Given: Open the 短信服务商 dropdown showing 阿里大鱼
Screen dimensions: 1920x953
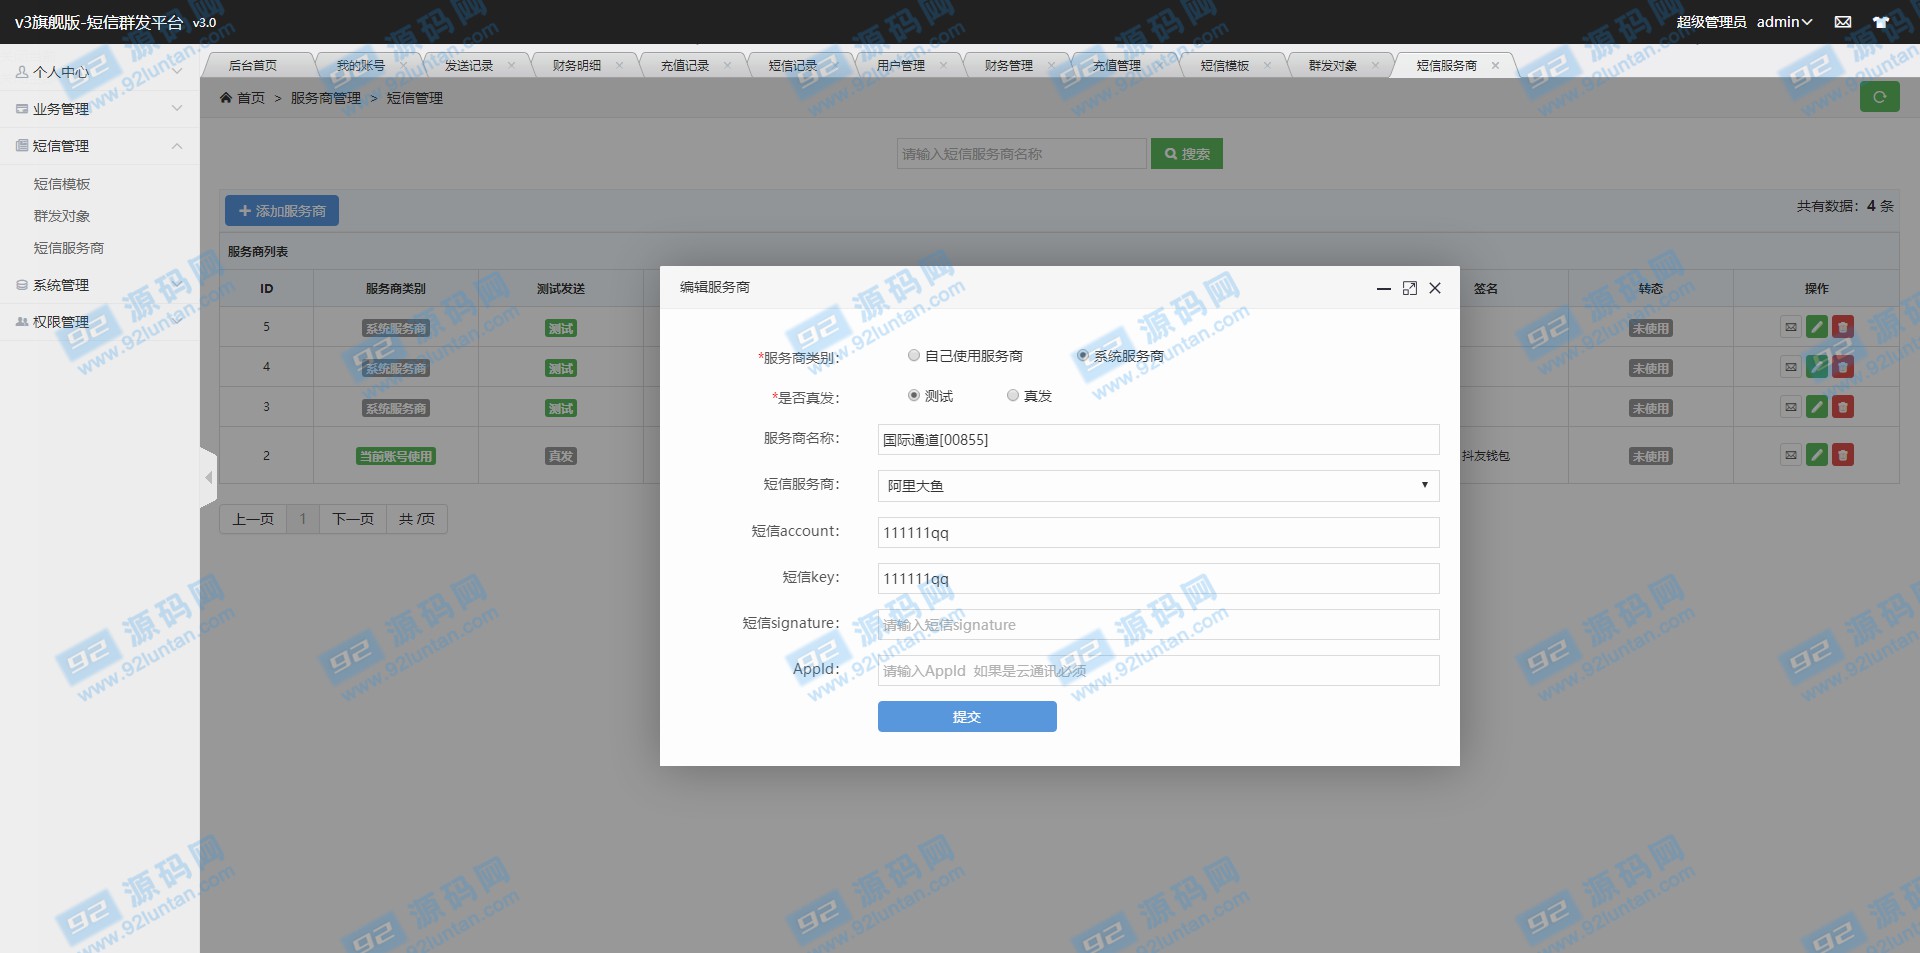Looking at the screenshot, I should click(1158, 486).
